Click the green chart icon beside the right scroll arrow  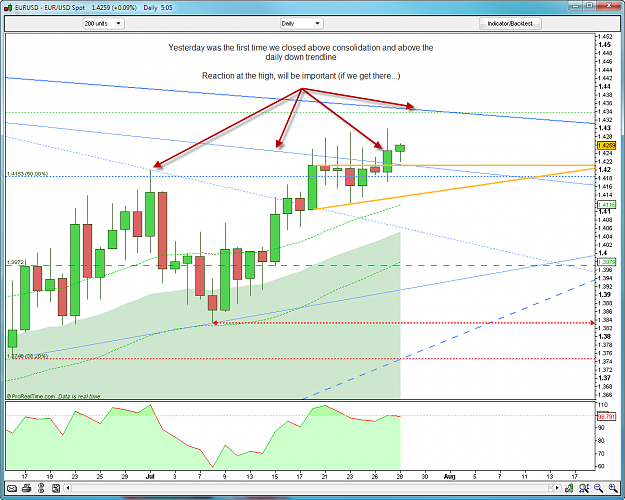pos(569,488)
